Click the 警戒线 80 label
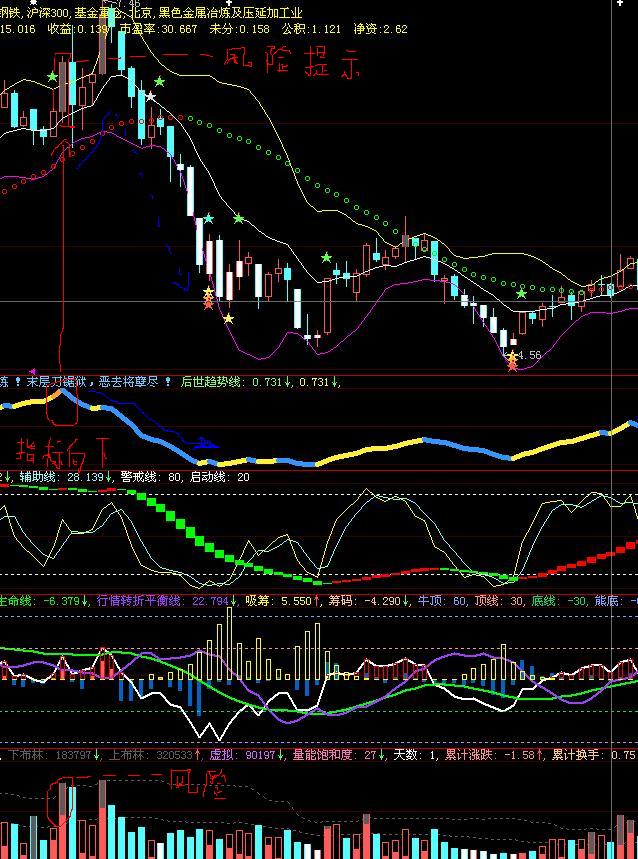638x859 pixels. click(150, 477)
